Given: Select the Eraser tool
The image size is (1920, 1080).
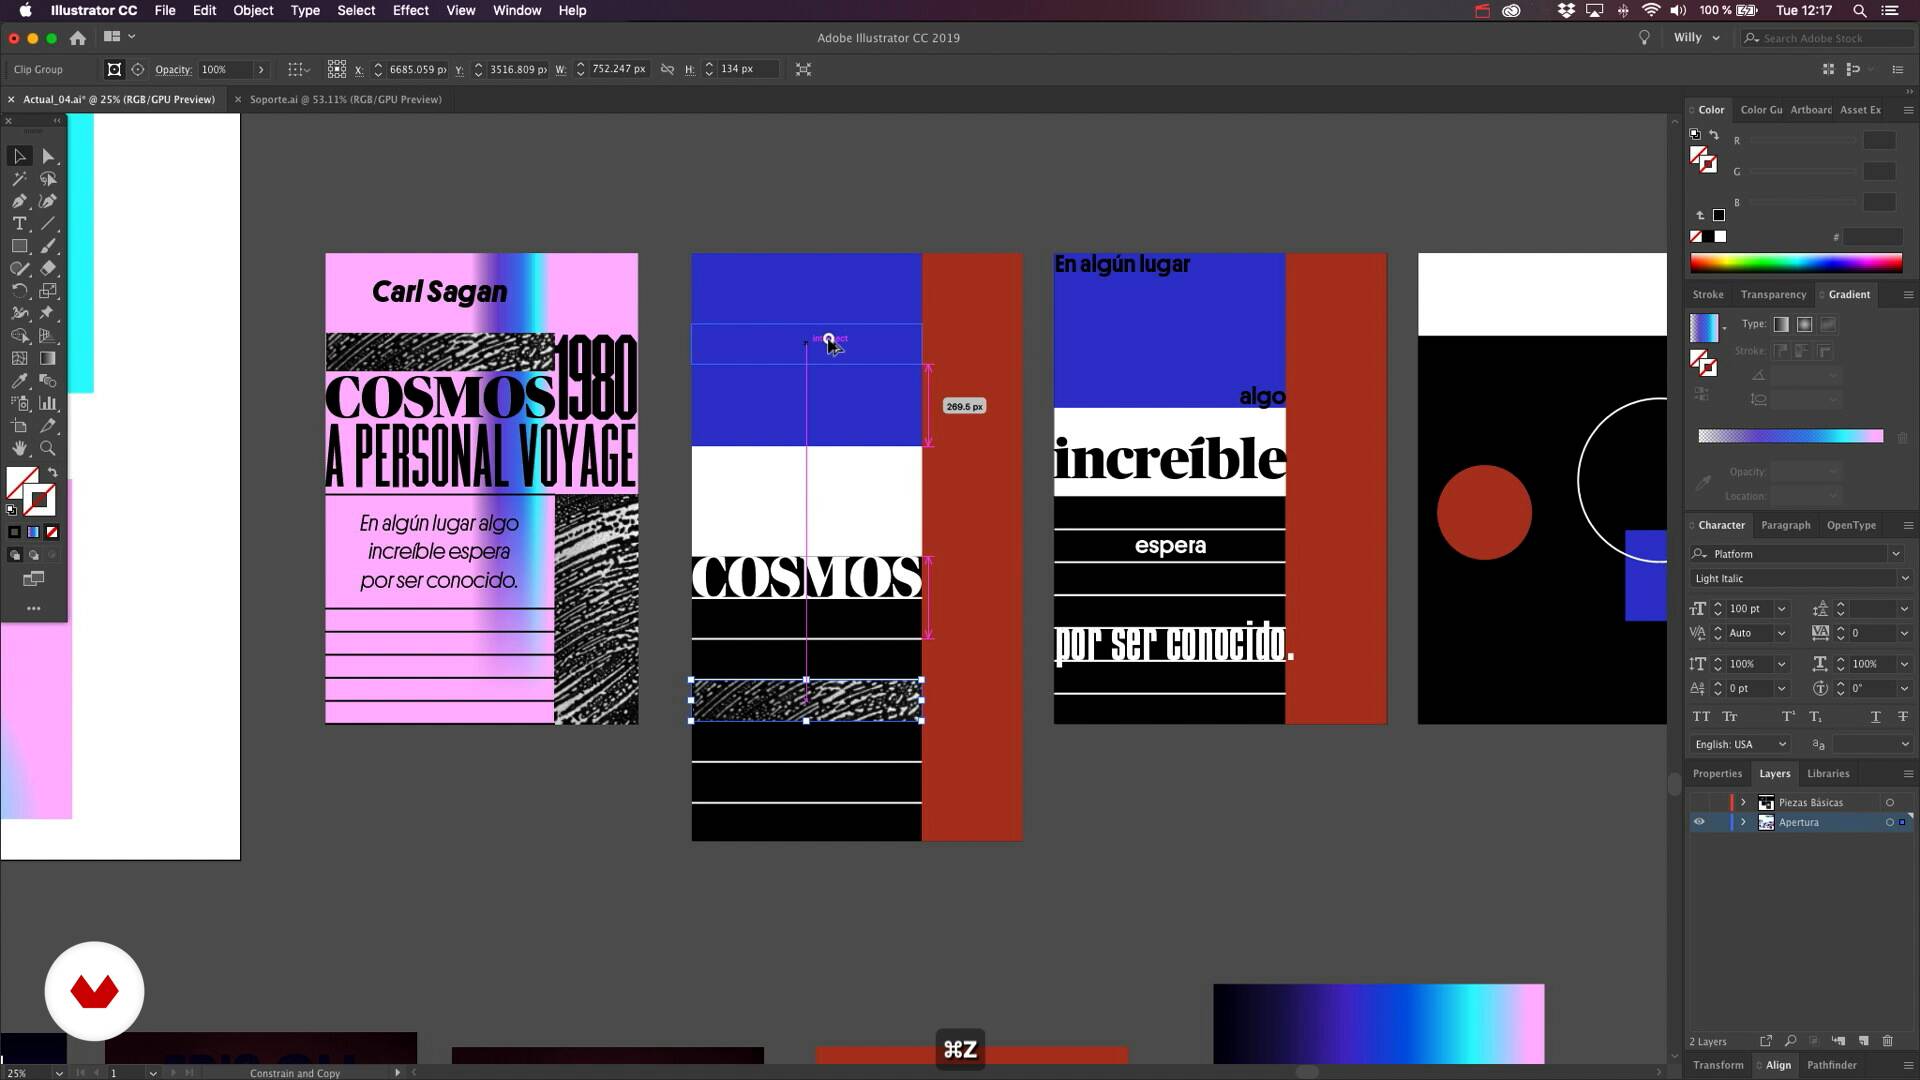Looking at the screenshot, I should coord(48,268).
